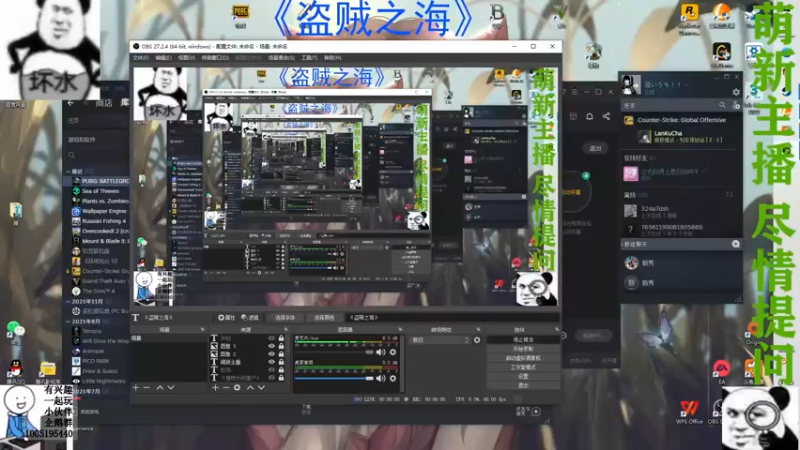This screenshot has height=450, width=800.
Task: Open the 帮助(H) menu in OBS
Action: (333, 58)
